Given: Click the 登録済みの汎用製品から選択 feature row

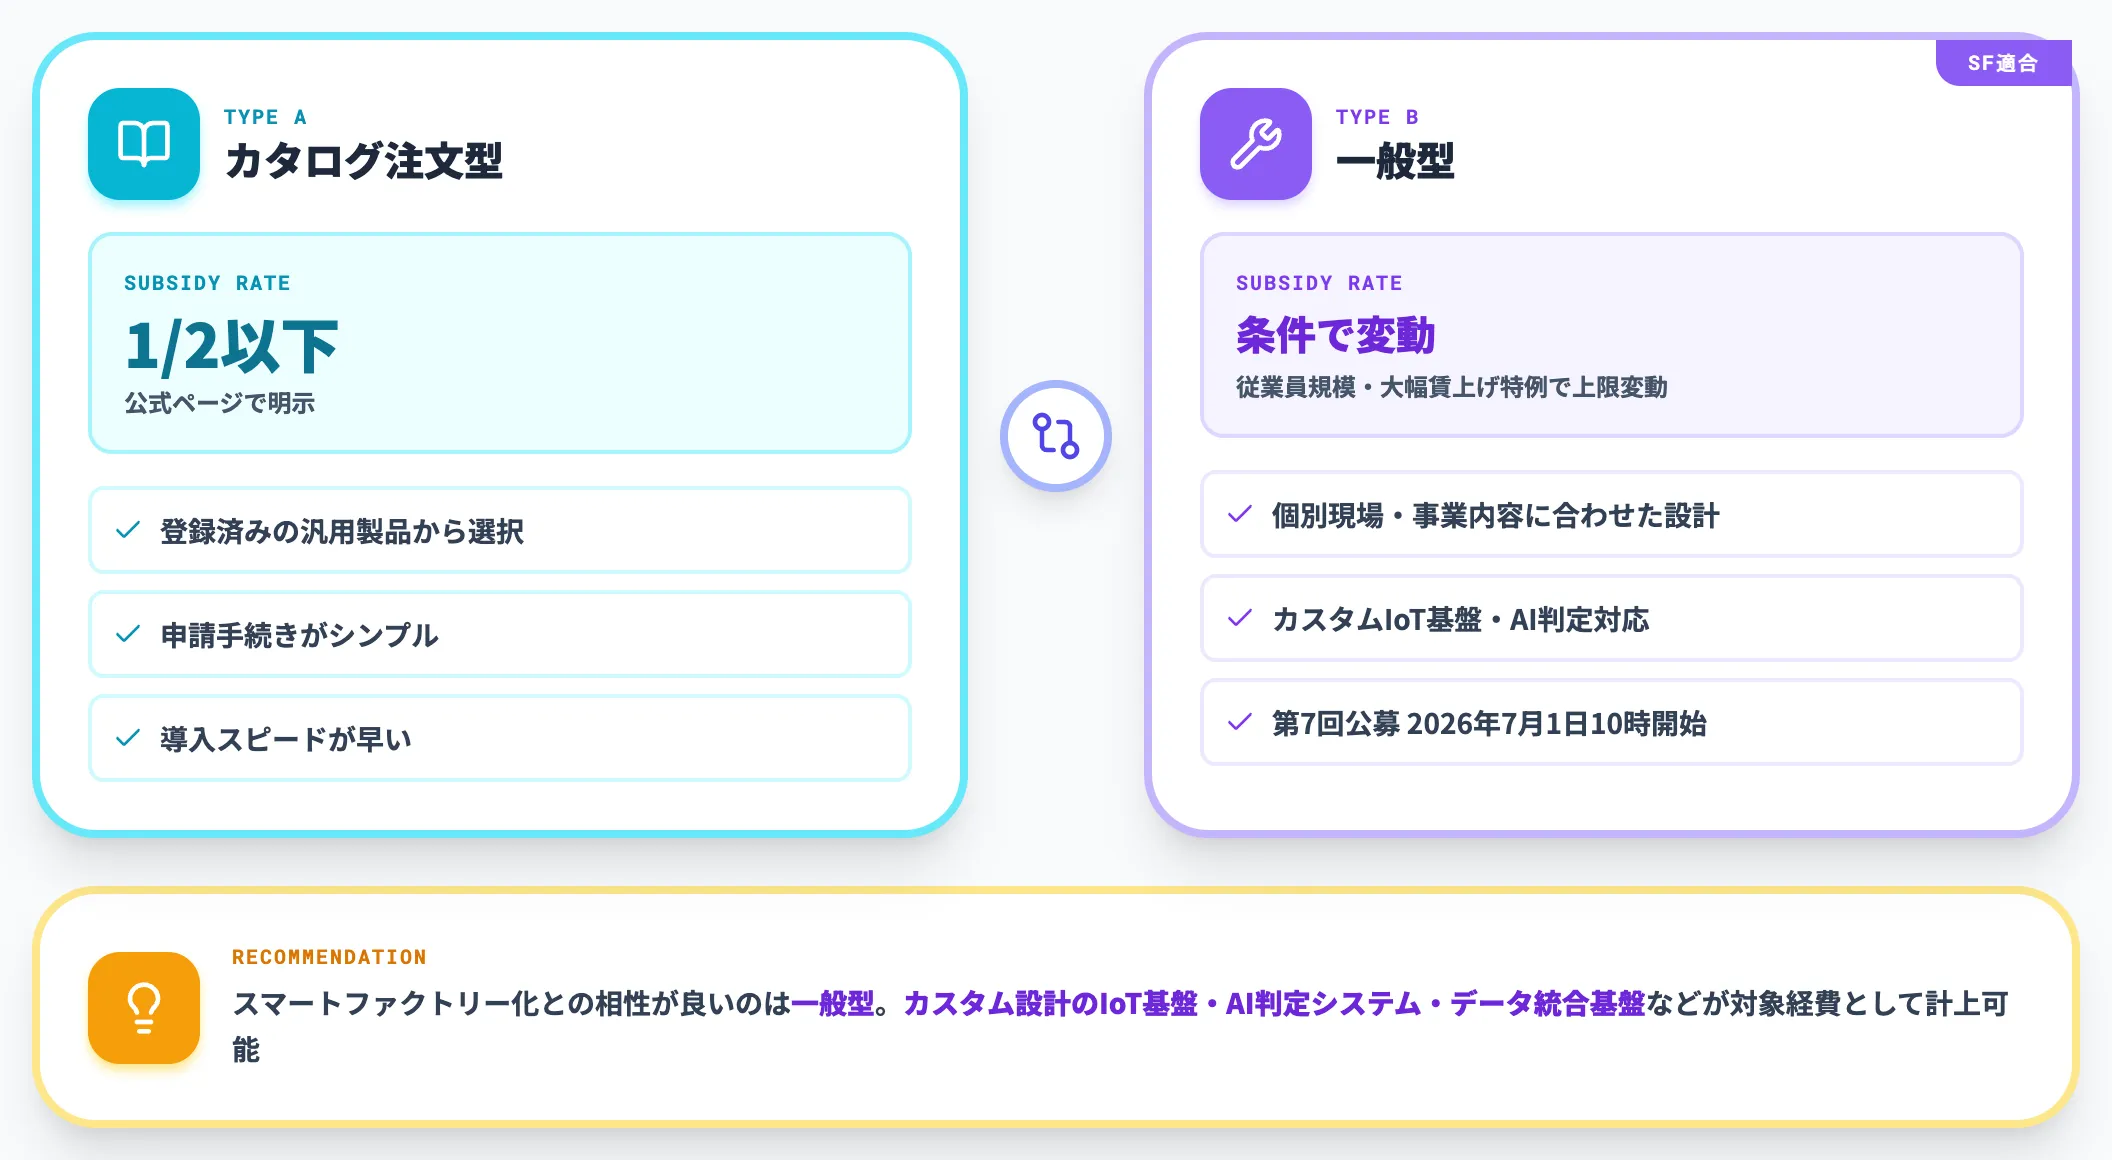Looking at the screenshot, I should pos(500,530).
